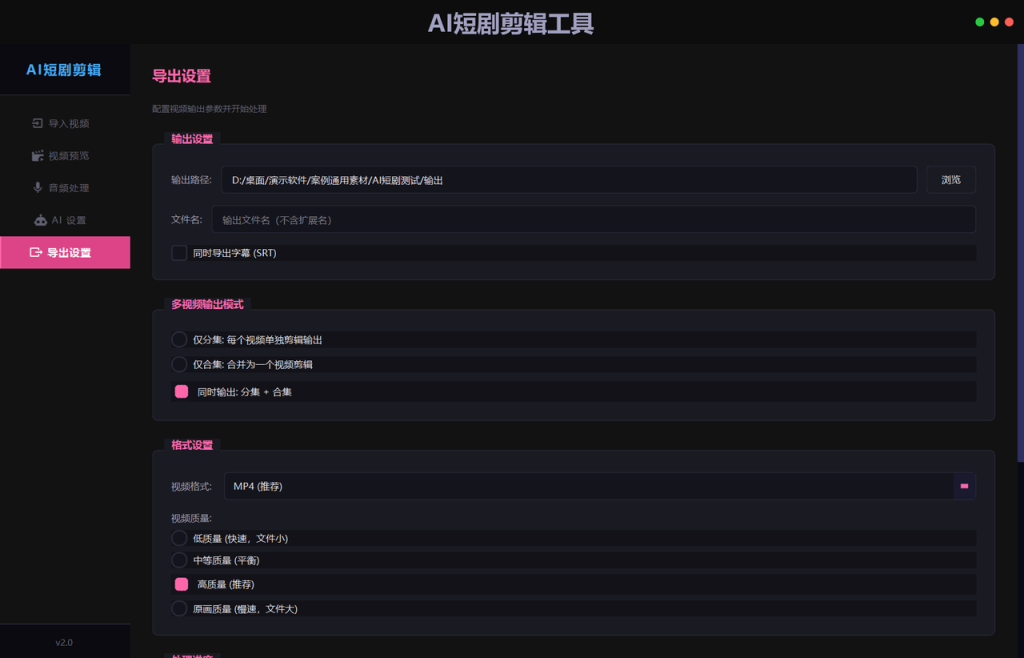This screenshot has width=1024, height=658.
Task: Open the 视频格式 MP4 dropdown
Action: coord(600,486)
